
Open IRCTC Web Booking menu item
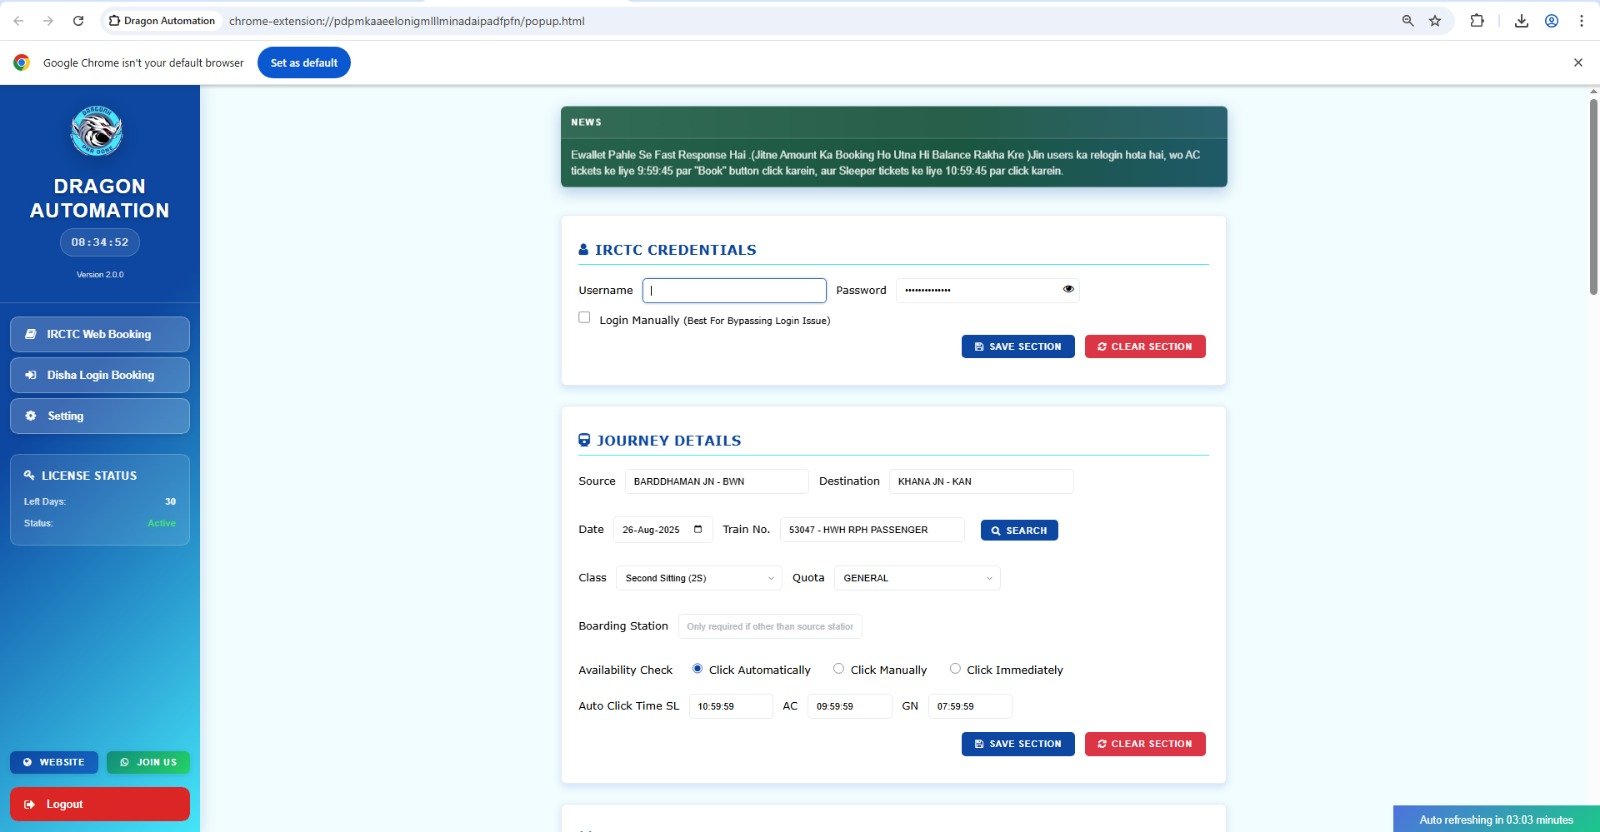(100, 335)
